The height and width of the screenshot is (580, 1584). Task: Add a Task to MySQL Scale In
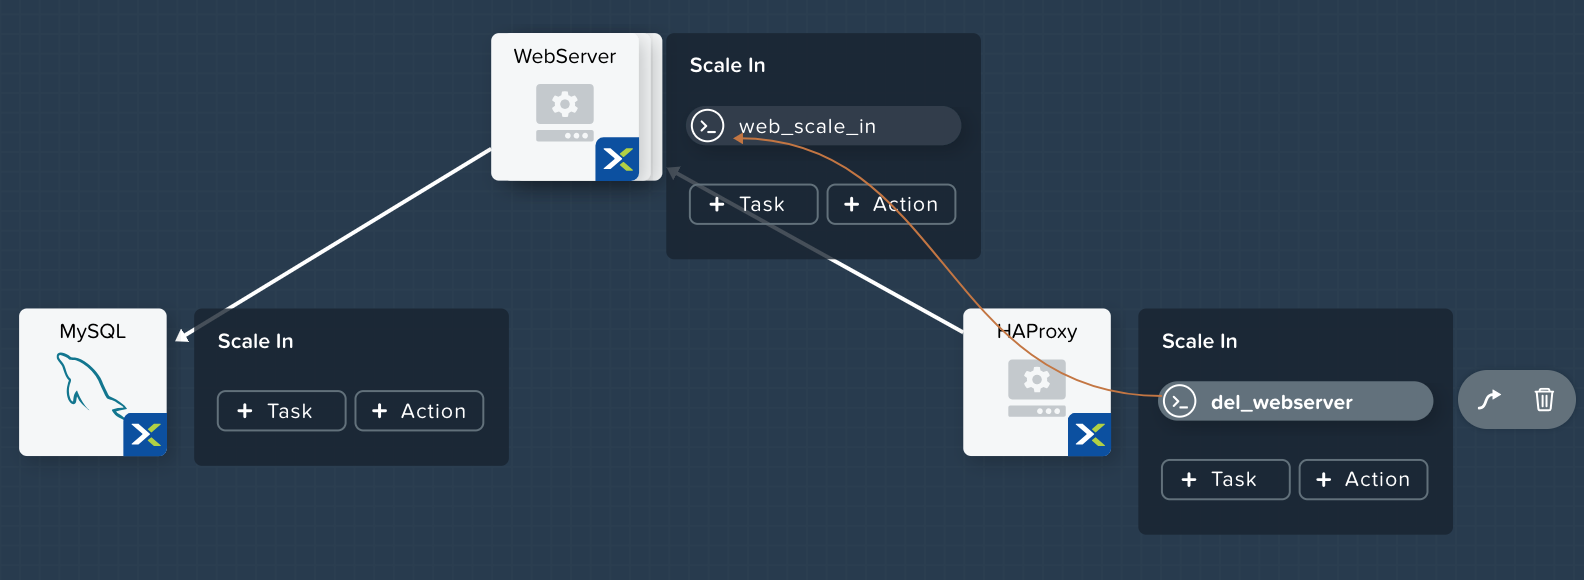coord(282,411)
